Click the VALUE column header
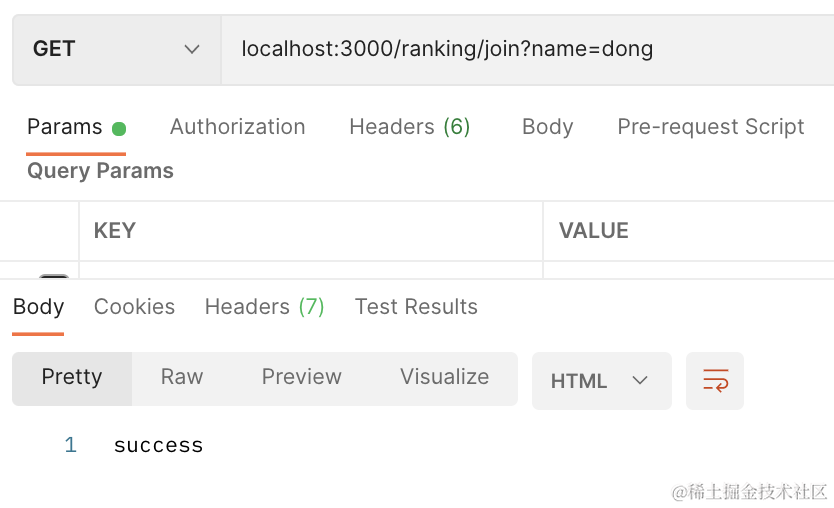This screenshot has width=834, height=508. click(x=593, y=231)
